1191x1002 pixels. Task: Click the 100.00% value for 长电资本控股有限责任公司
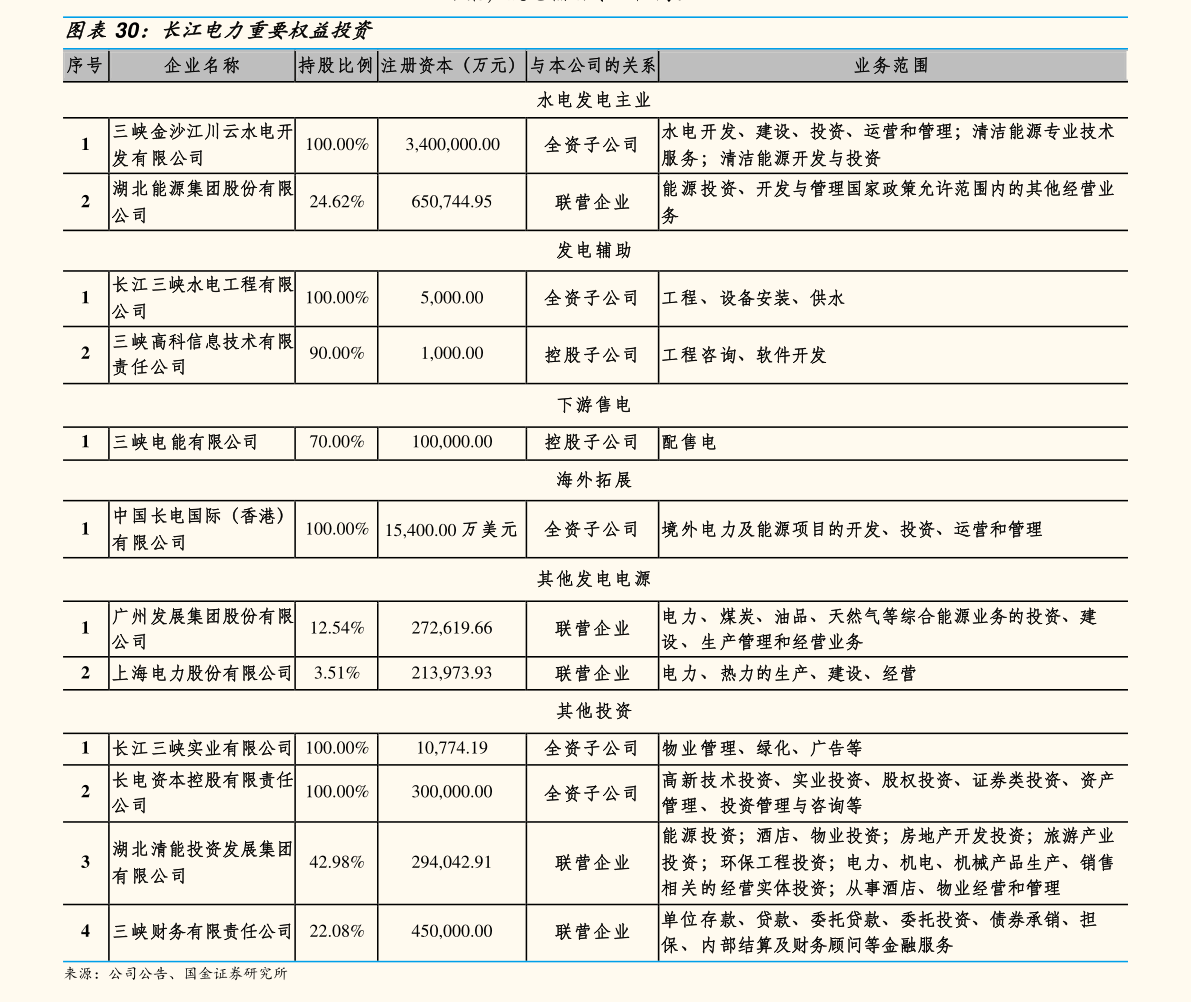[x=336, y=791]
